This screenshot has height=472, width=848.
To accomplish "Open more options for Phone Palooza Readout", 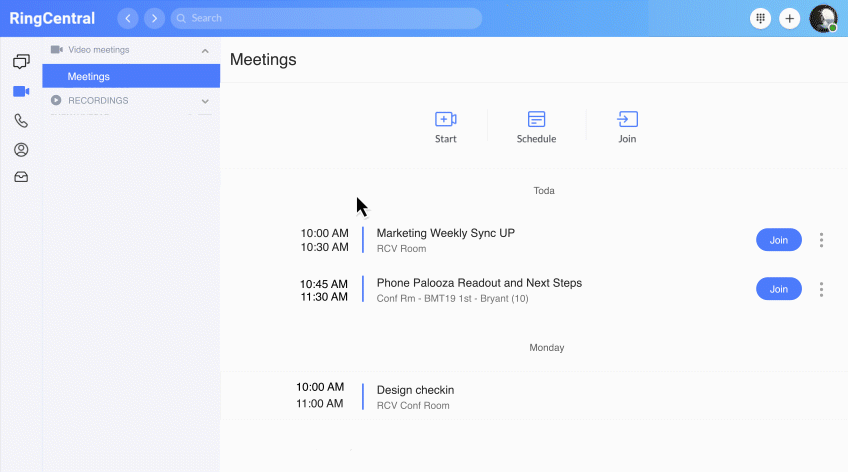I will [x=821, y=289].
